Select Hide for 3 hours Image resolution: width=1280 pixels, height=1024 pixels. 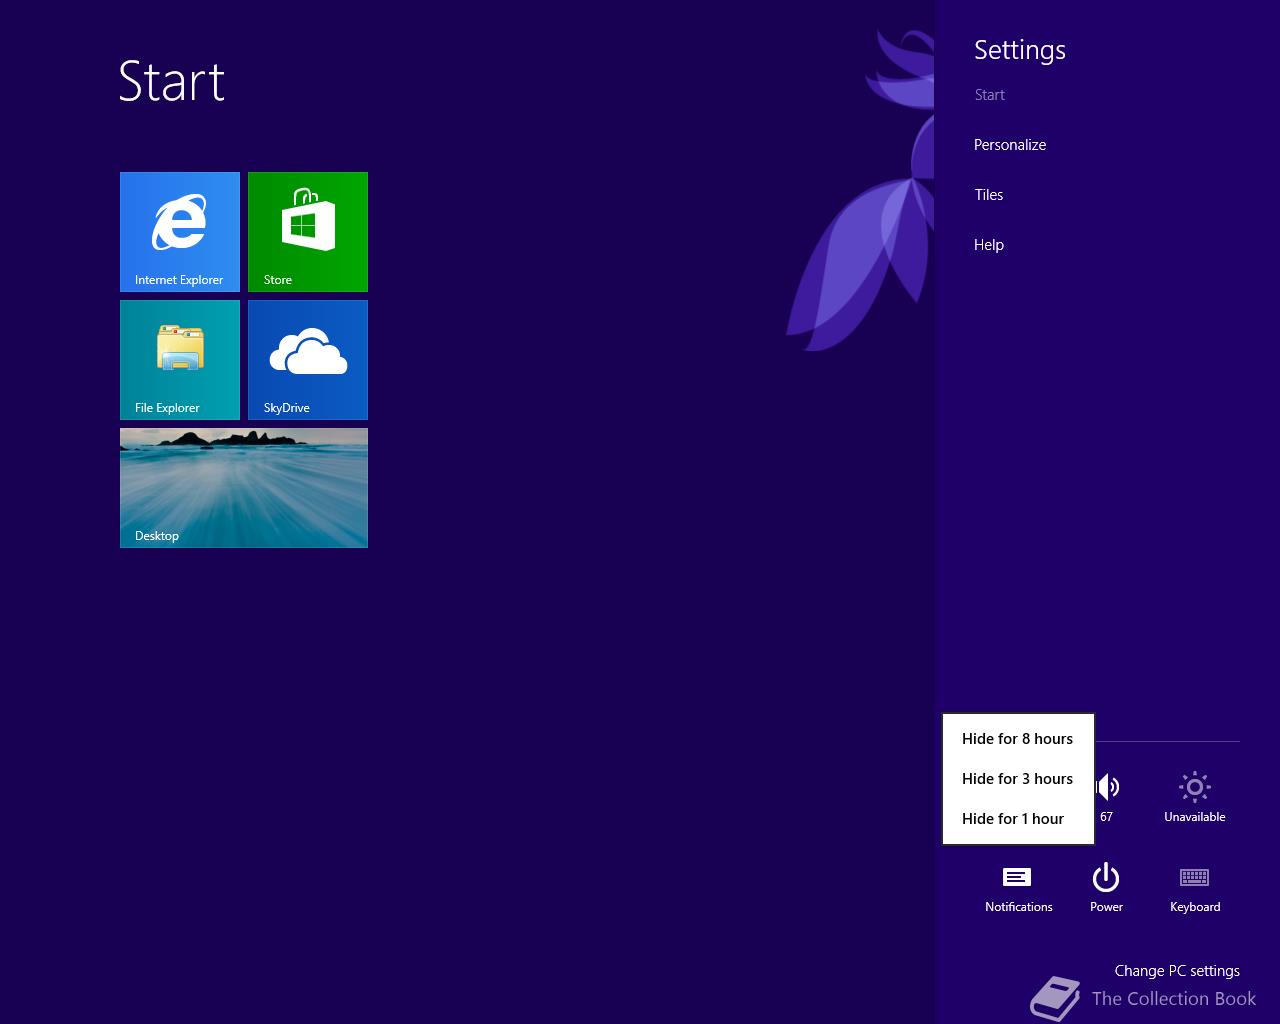point(1018,779)
